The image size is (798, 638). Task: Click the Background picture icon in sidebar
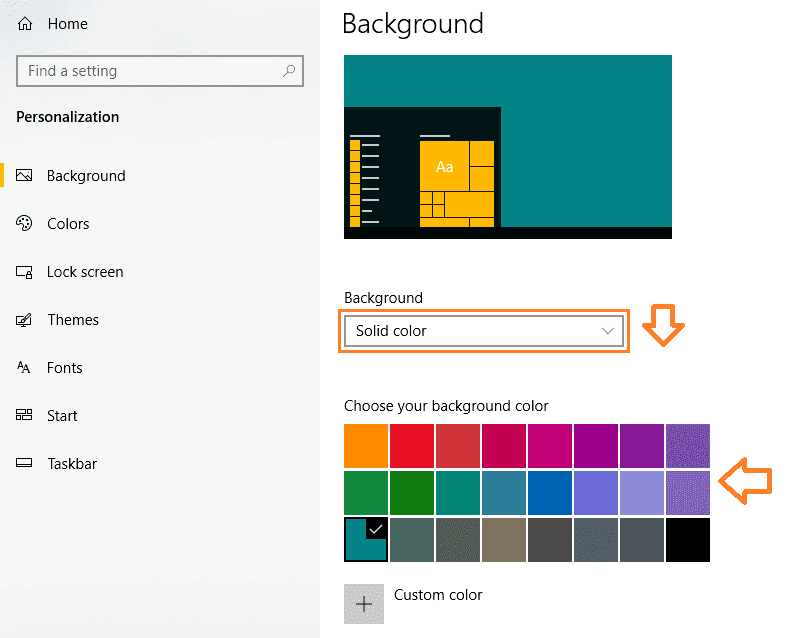click(x=24, y=176)
